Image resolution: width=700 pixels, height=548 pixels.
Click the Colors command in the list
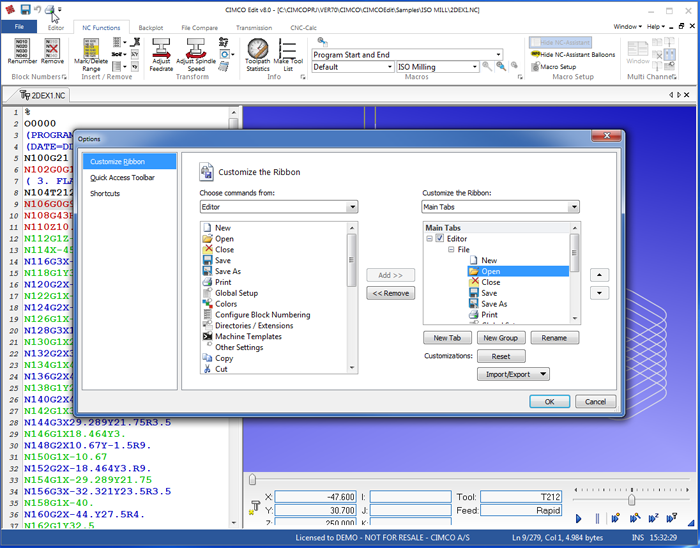click(226, 304)
